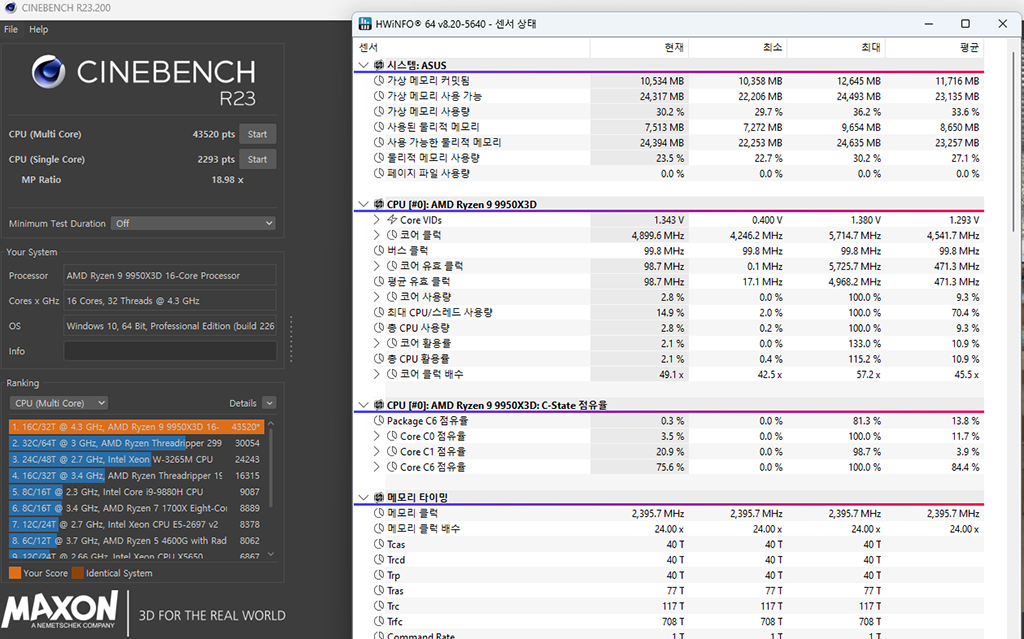Click the Processor name field
The image size is (1024, 639).
pyautogui.click(x=170, y=276)
